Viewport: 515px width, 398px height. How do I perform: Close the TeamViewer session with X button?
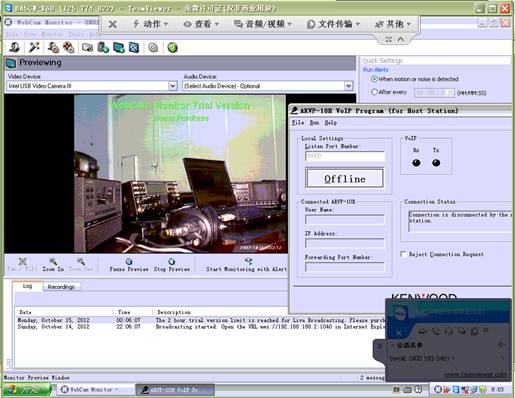(113, 24)
